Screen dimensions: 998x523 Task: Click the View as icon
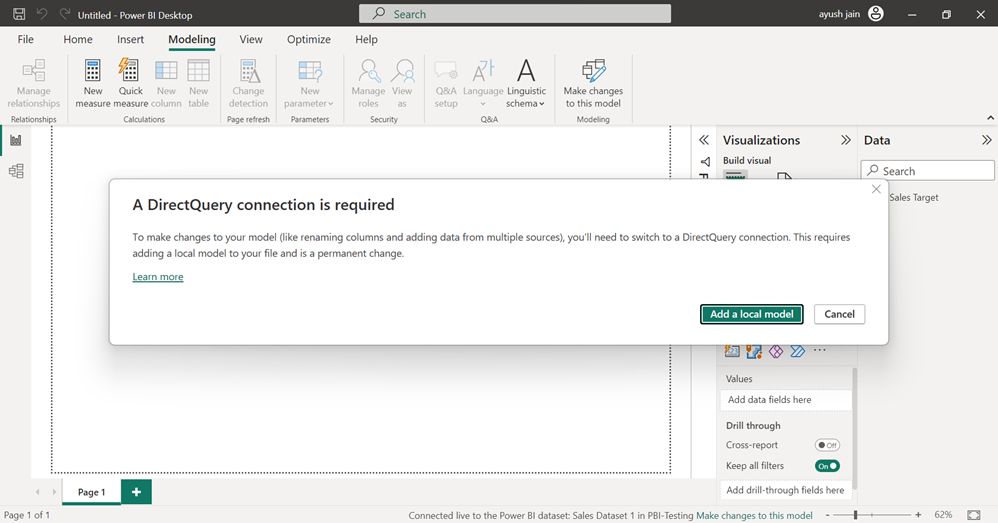tap(402, 84)
